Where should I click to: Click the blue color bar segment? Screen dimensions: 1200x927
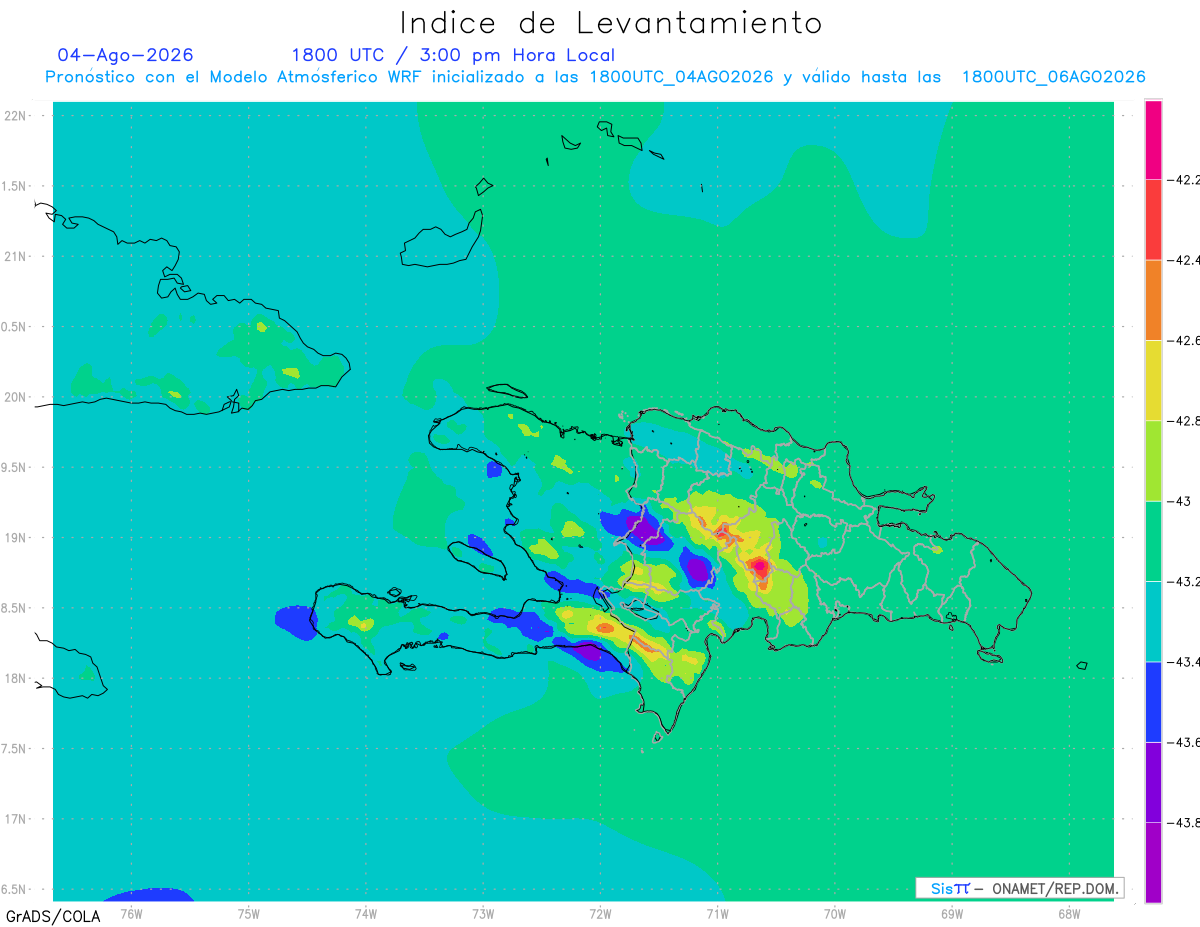click(x=1153, y=702)
